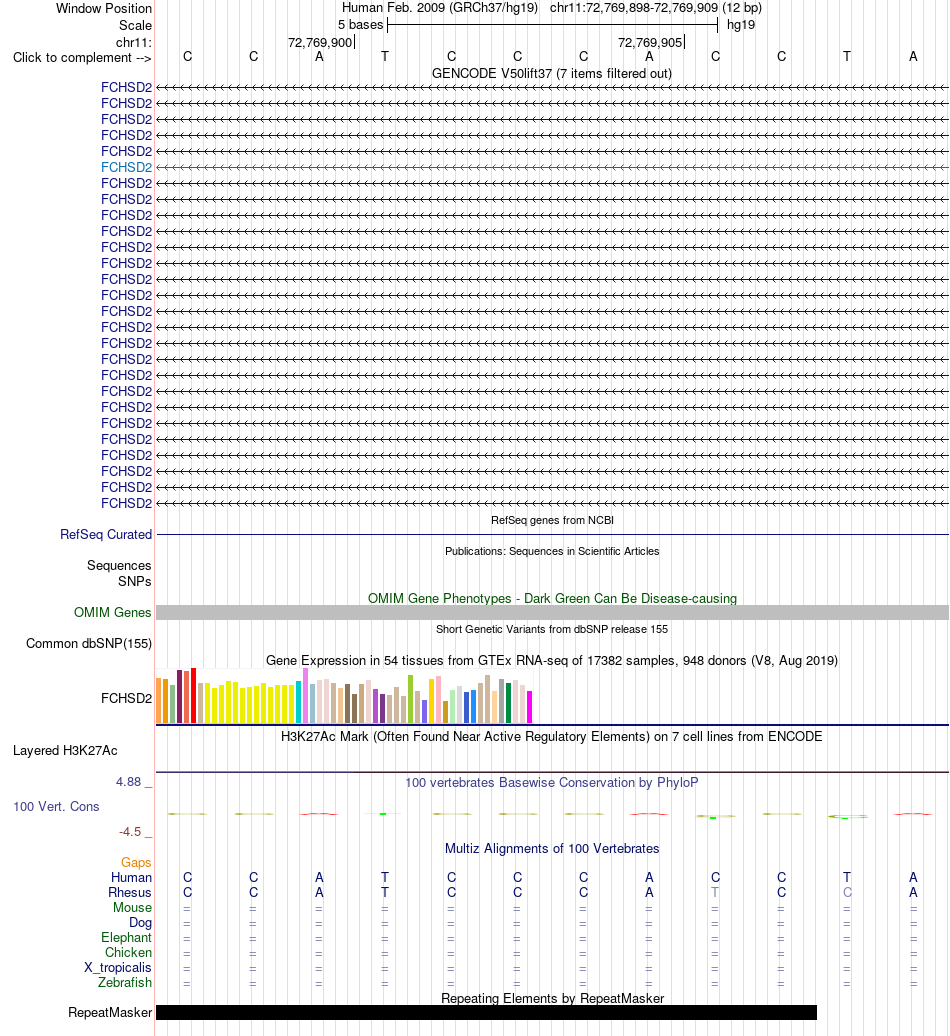
Task: Click the "OMIM Genes" track label
Action: pos(112,612)
